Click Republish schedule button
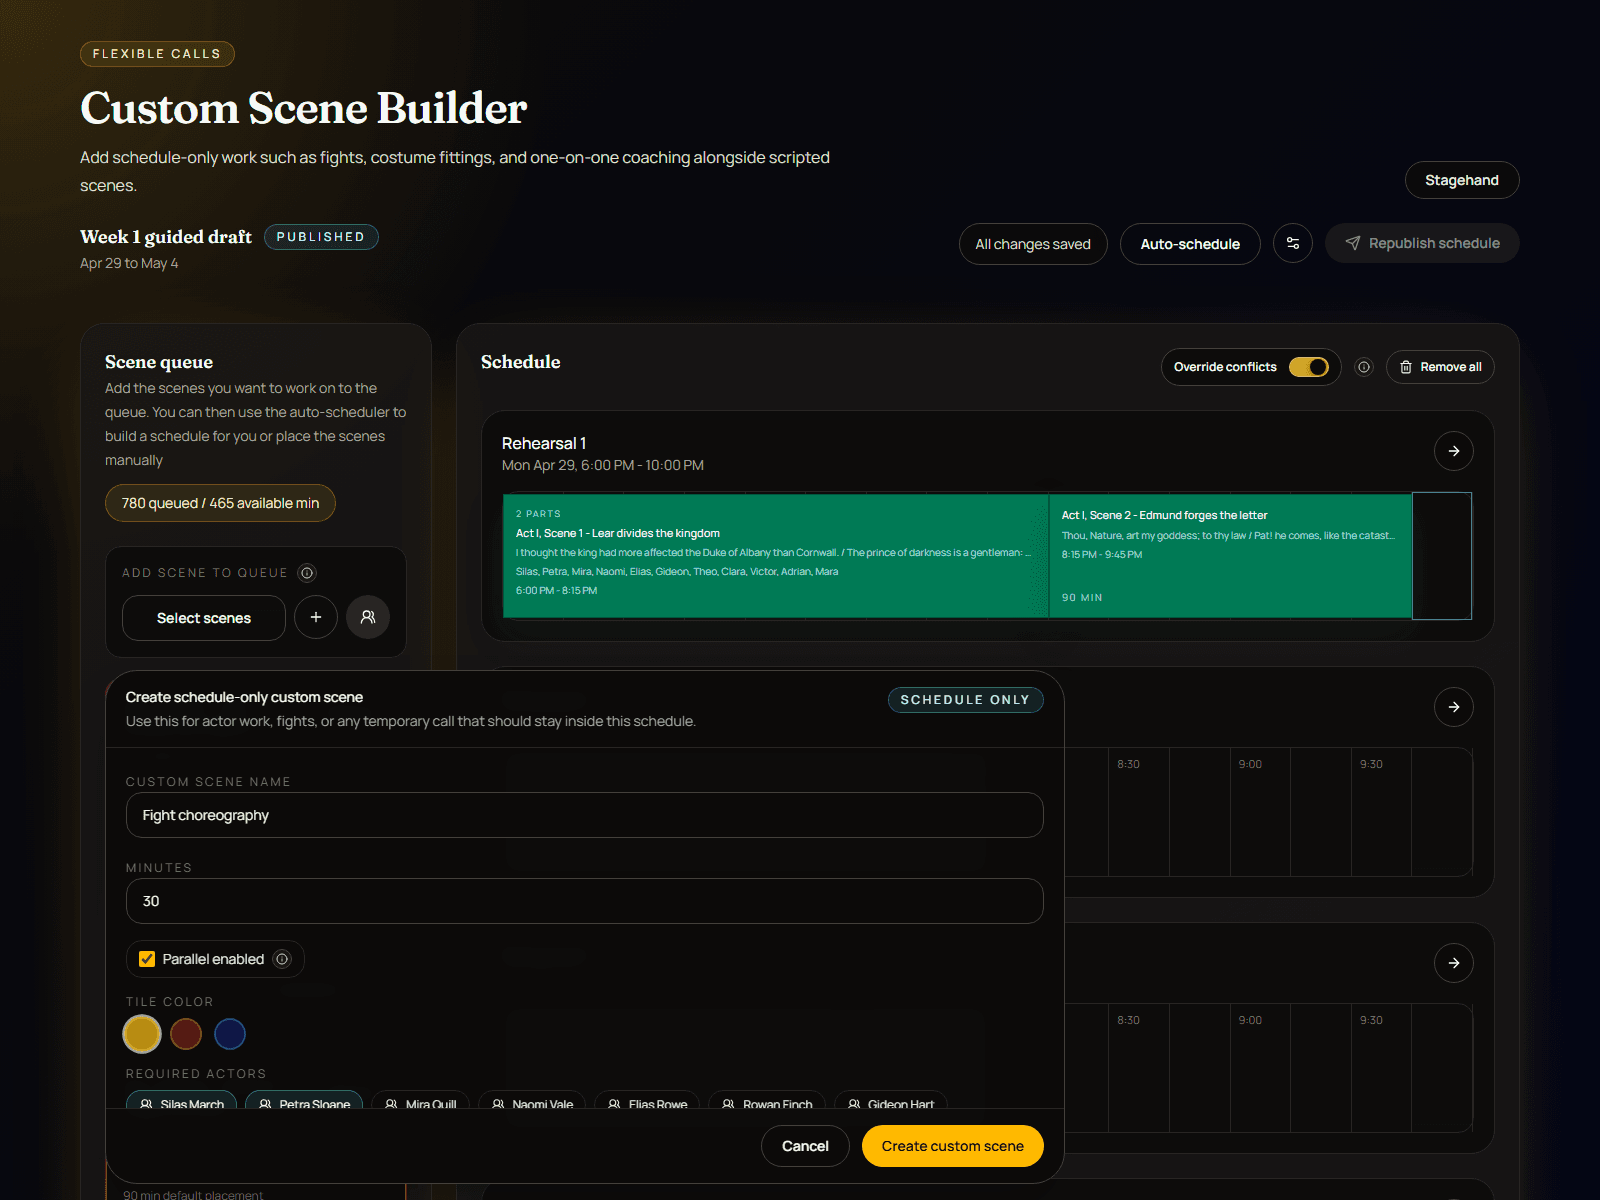Screen dimensions: 1600x1200 [1422, 243]
